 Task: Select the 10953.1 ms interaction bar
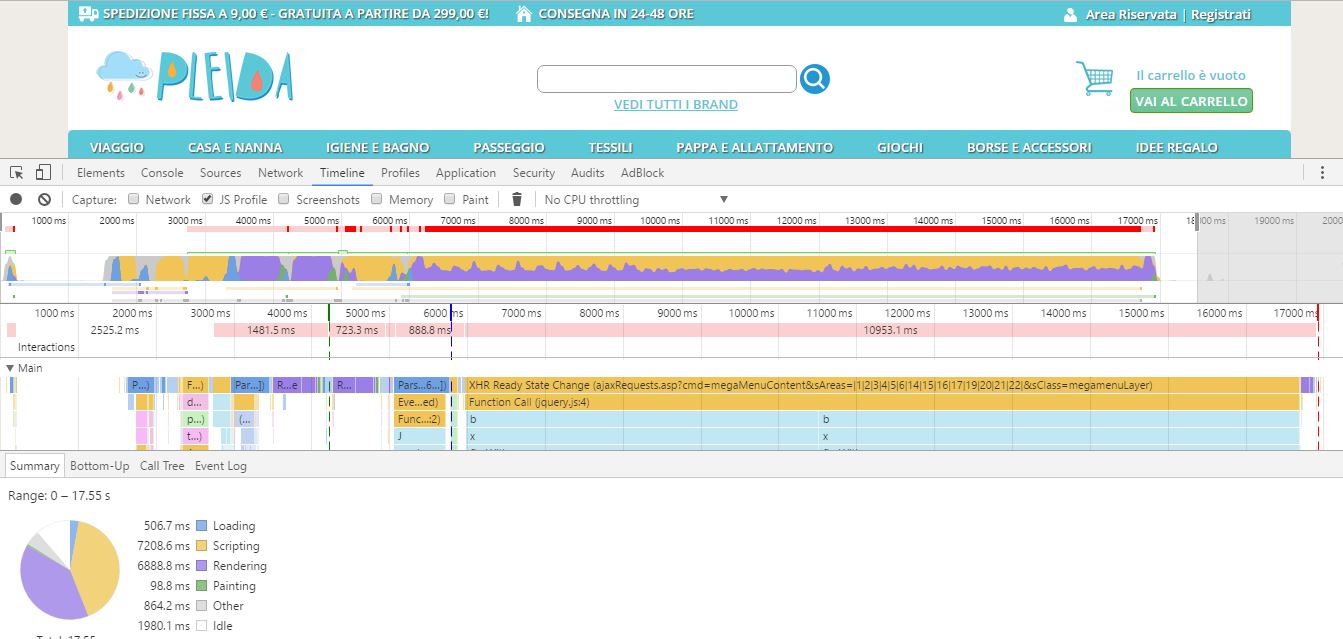(x=891, y=330)
